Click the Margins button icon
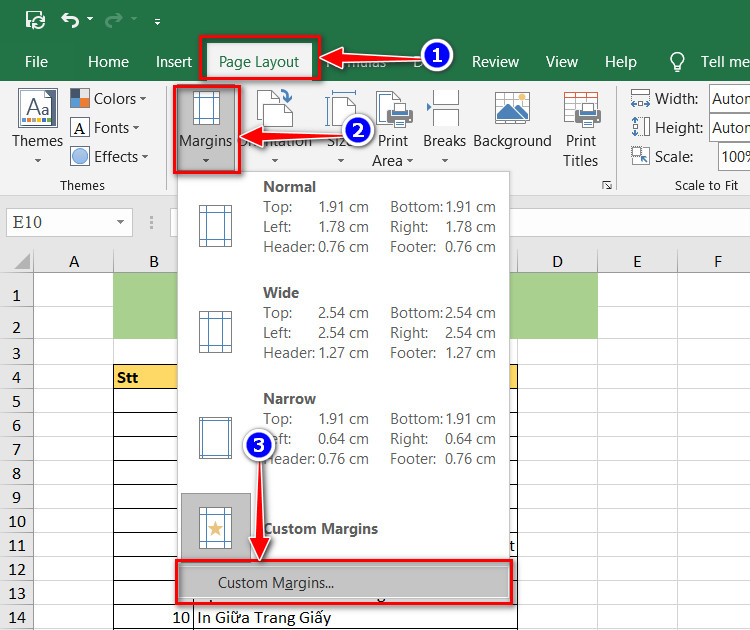Screen dimensions: 750x630 point(206,108)
